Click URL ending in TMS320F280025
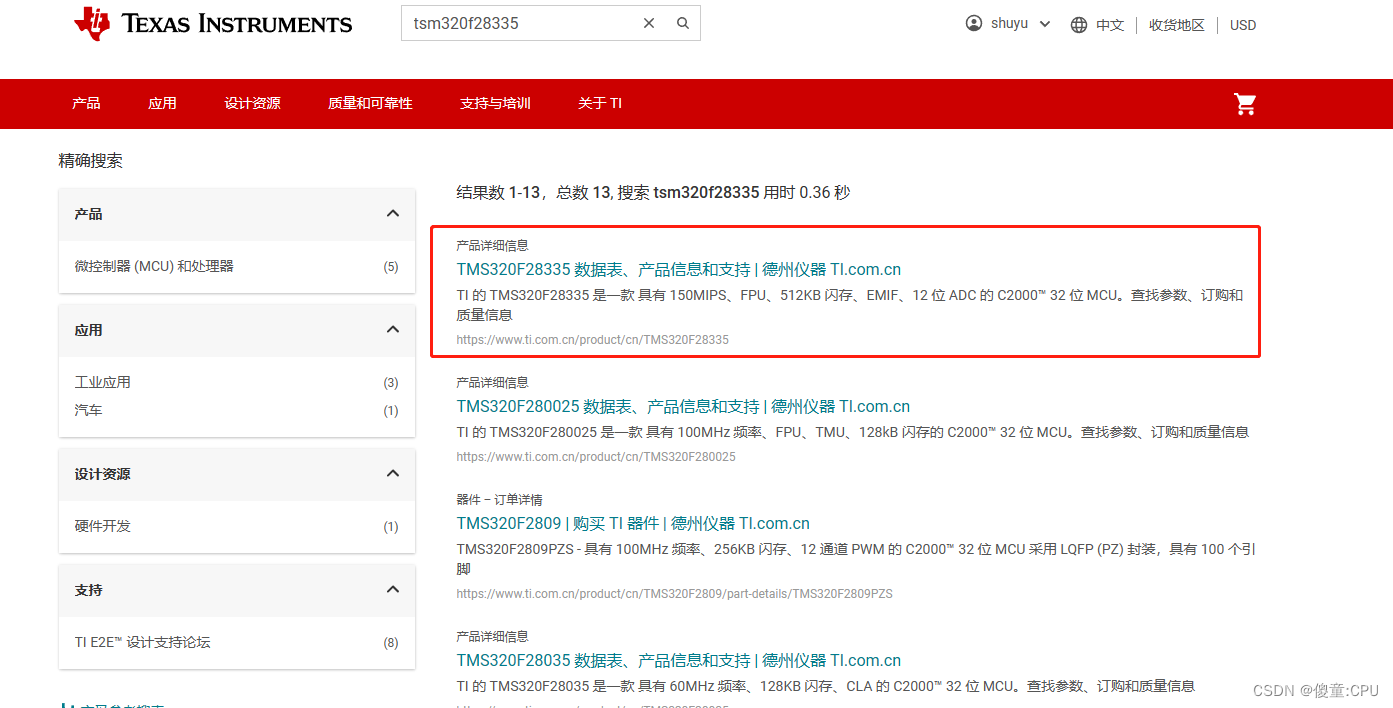 596,457
